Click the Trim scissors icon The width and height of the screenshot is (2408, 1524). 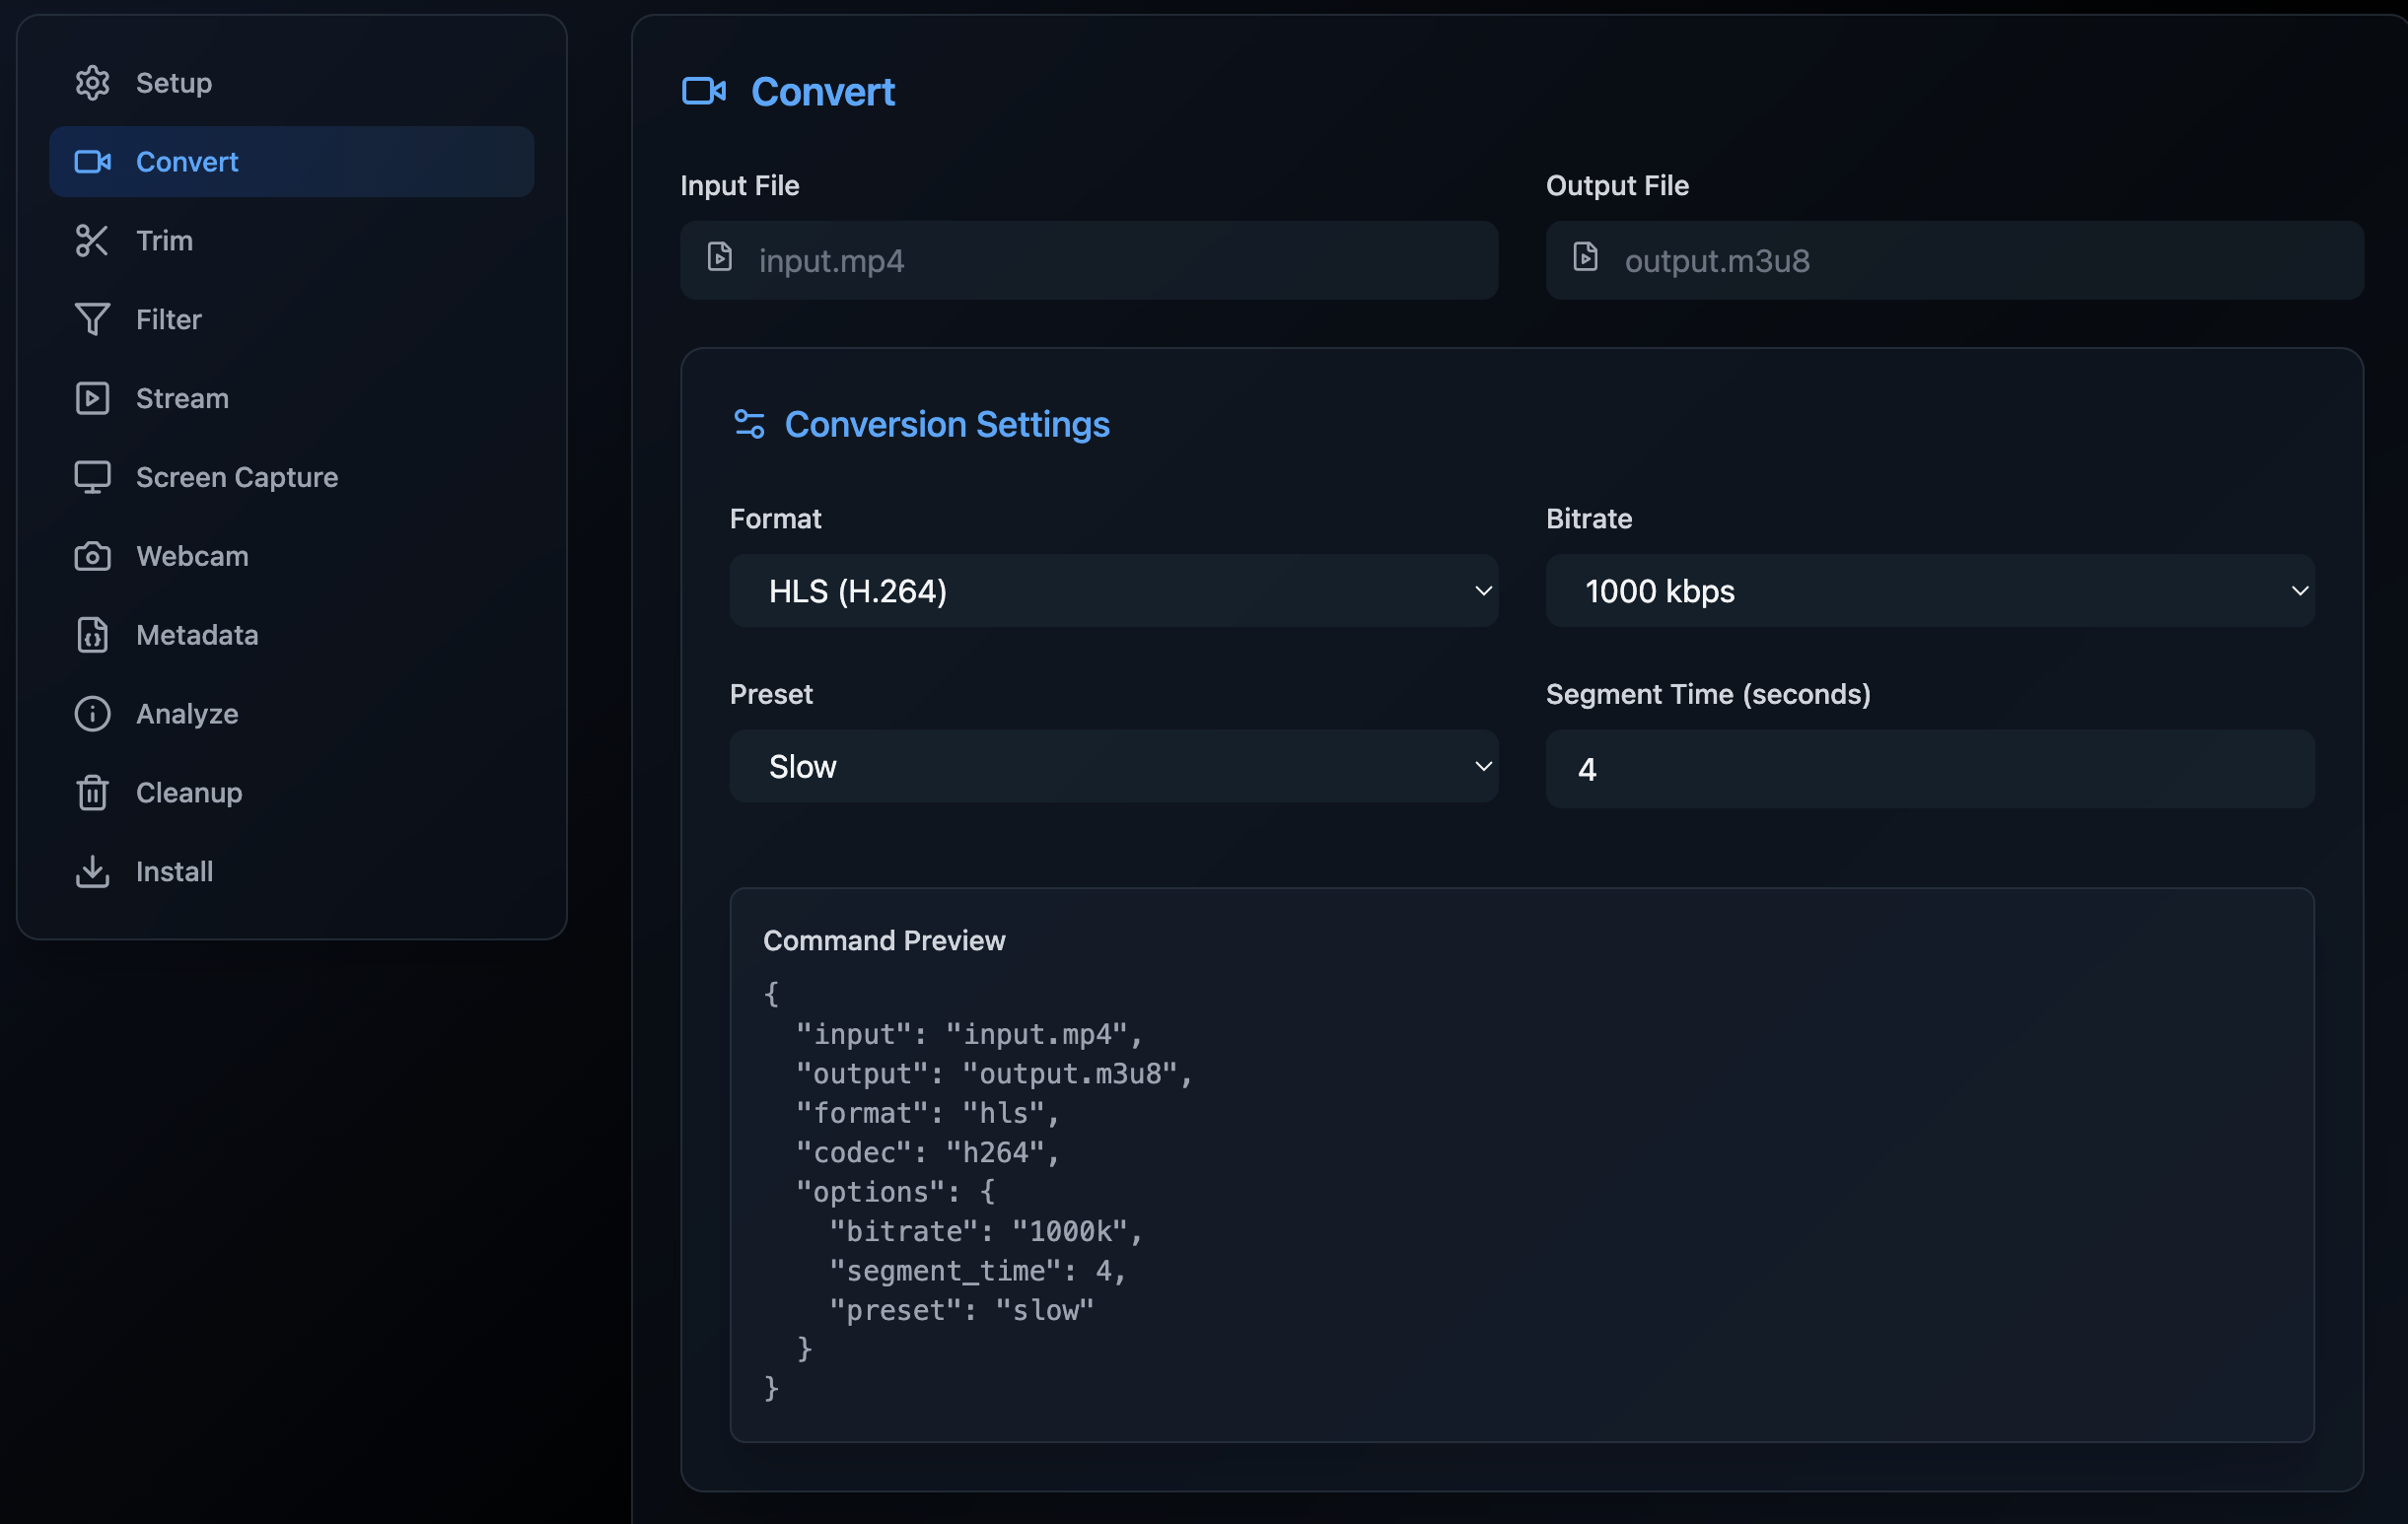tap(92, 241)
